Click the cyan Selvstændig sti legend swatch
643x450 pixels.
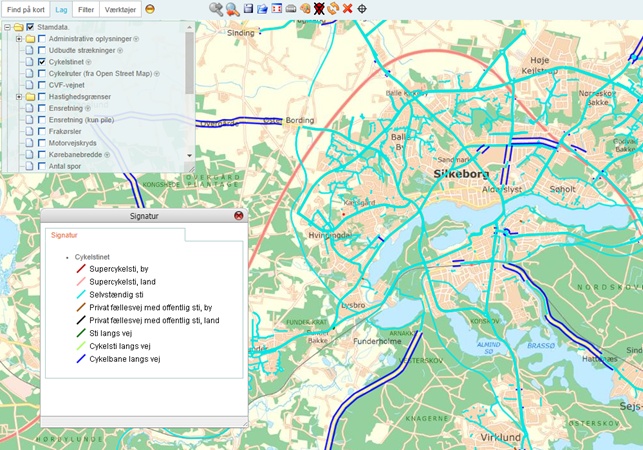[82, 295]
